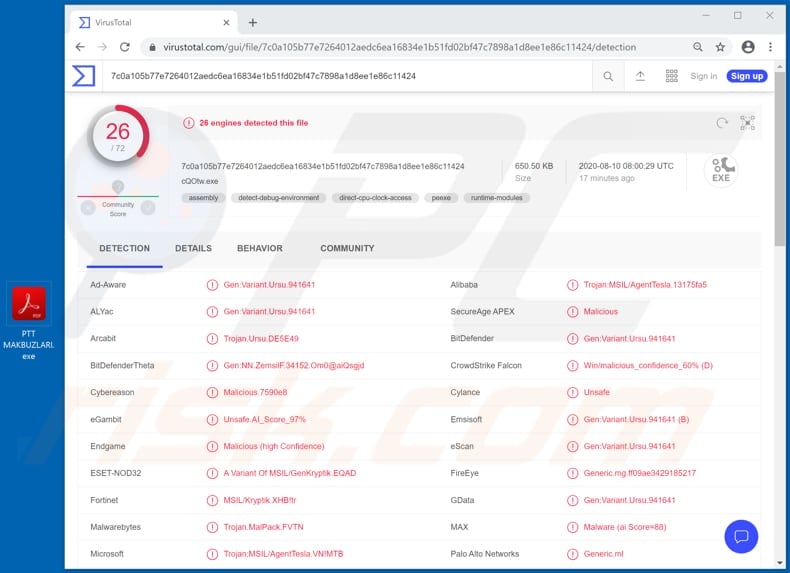This screenshot has width=790, height=573.
Task: Reload the VirusTotal page
Action: [124, 47]
